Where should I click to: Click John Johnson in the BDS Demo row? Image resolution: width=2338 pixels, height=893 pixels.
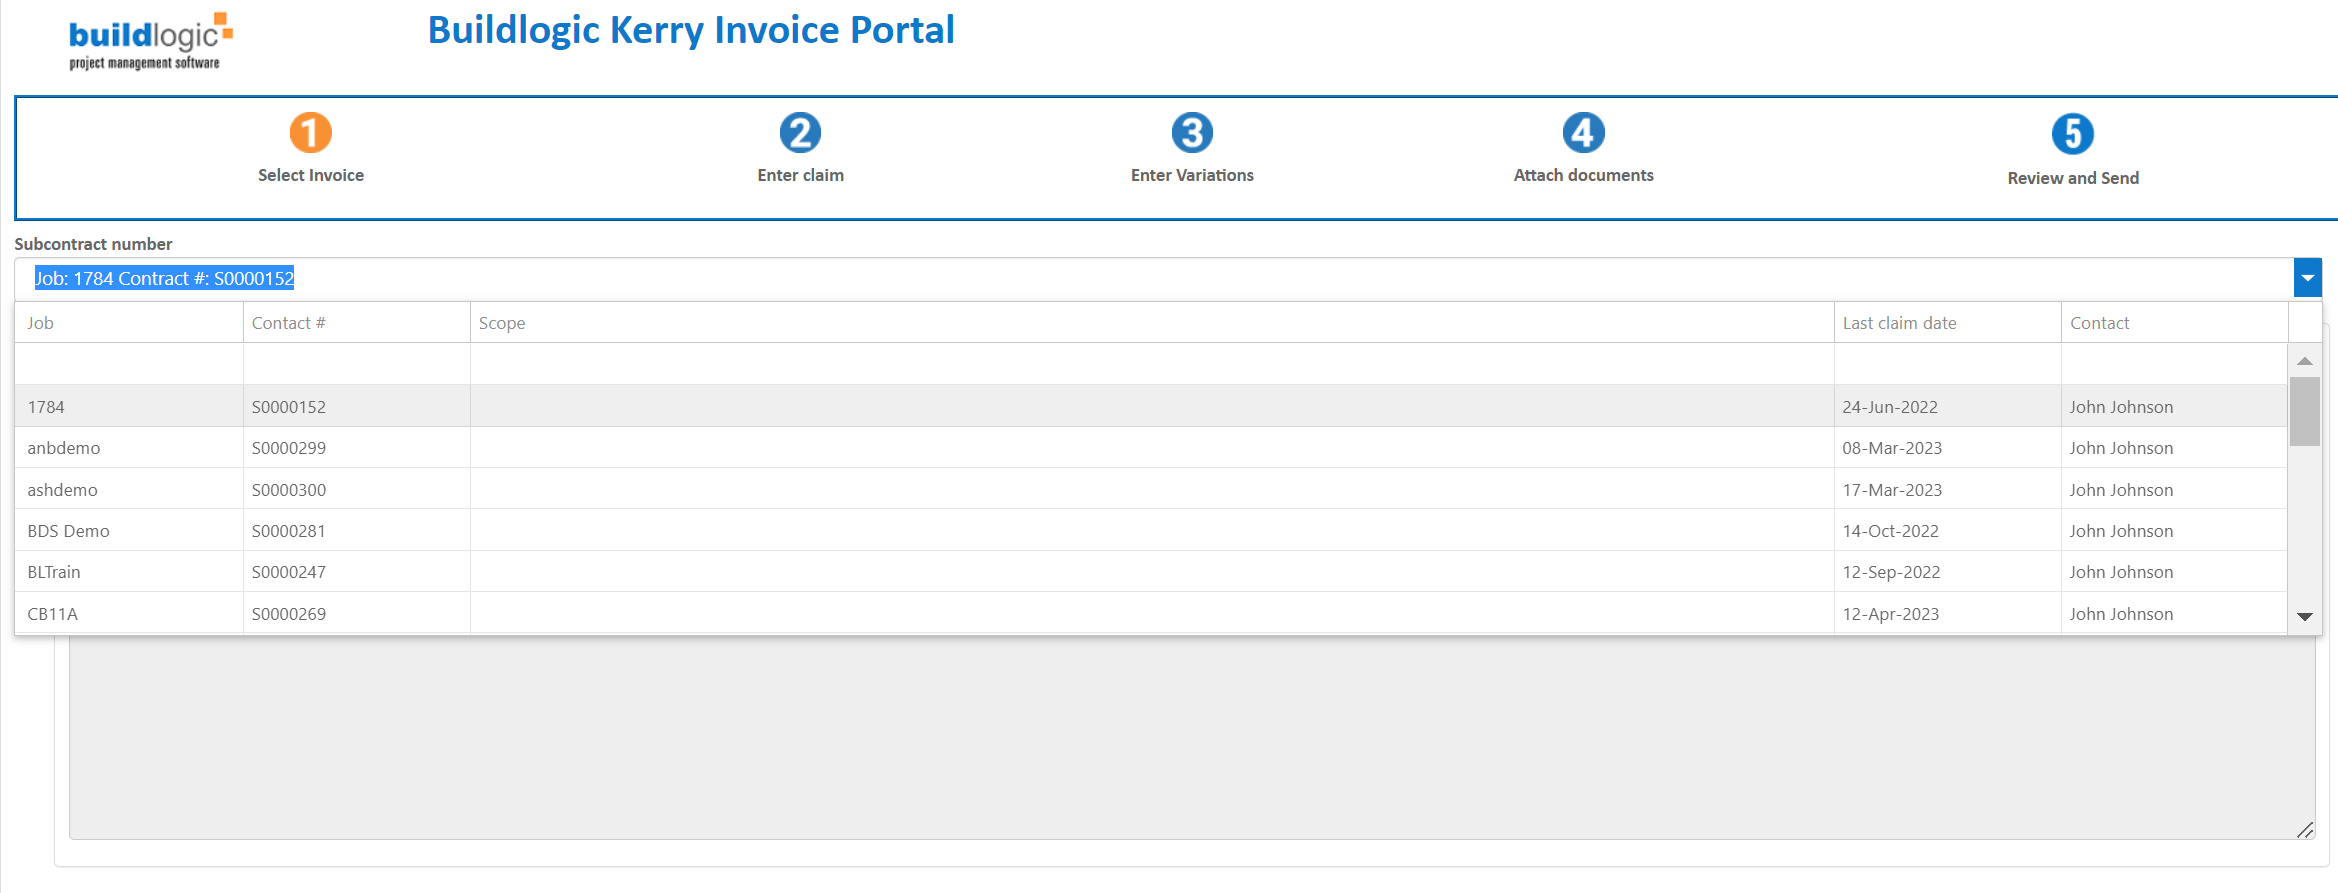tap(2121, 531)
